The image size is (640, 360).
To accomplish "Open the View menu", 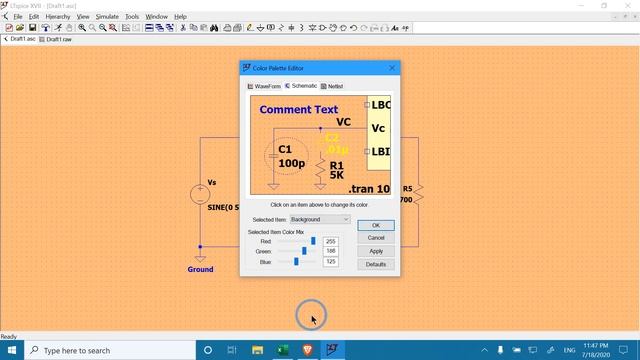I will pos(83,17).
